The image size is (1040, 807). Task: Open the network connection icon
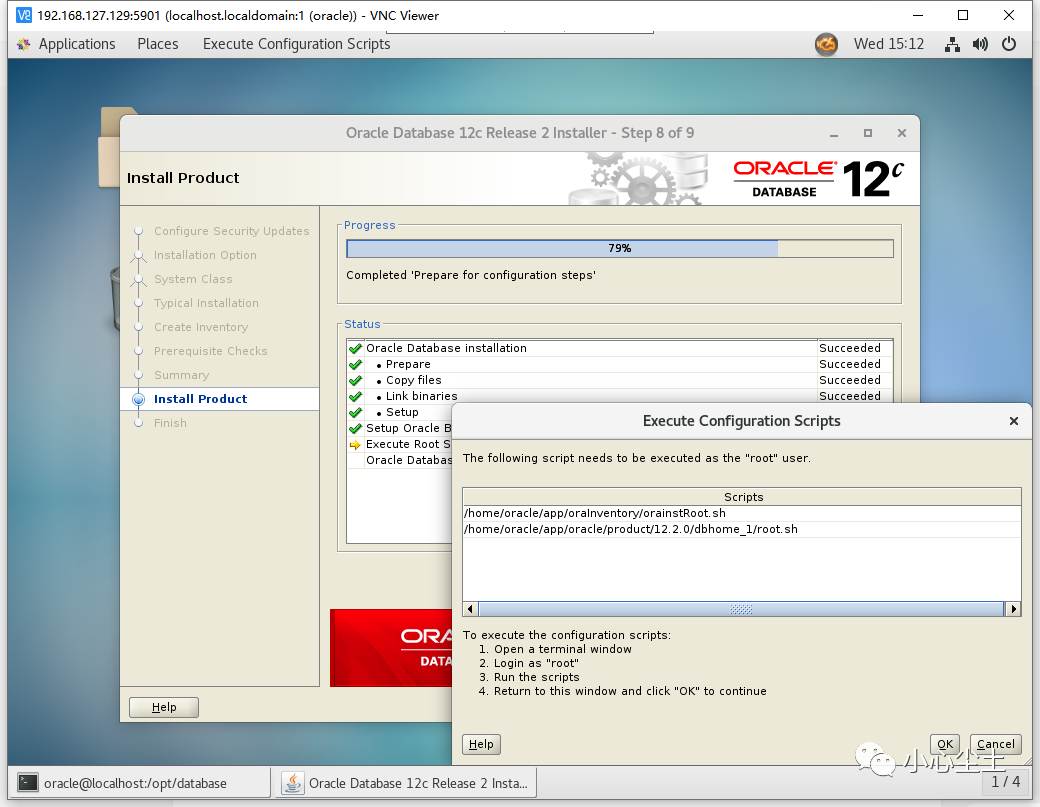(952, 44)
